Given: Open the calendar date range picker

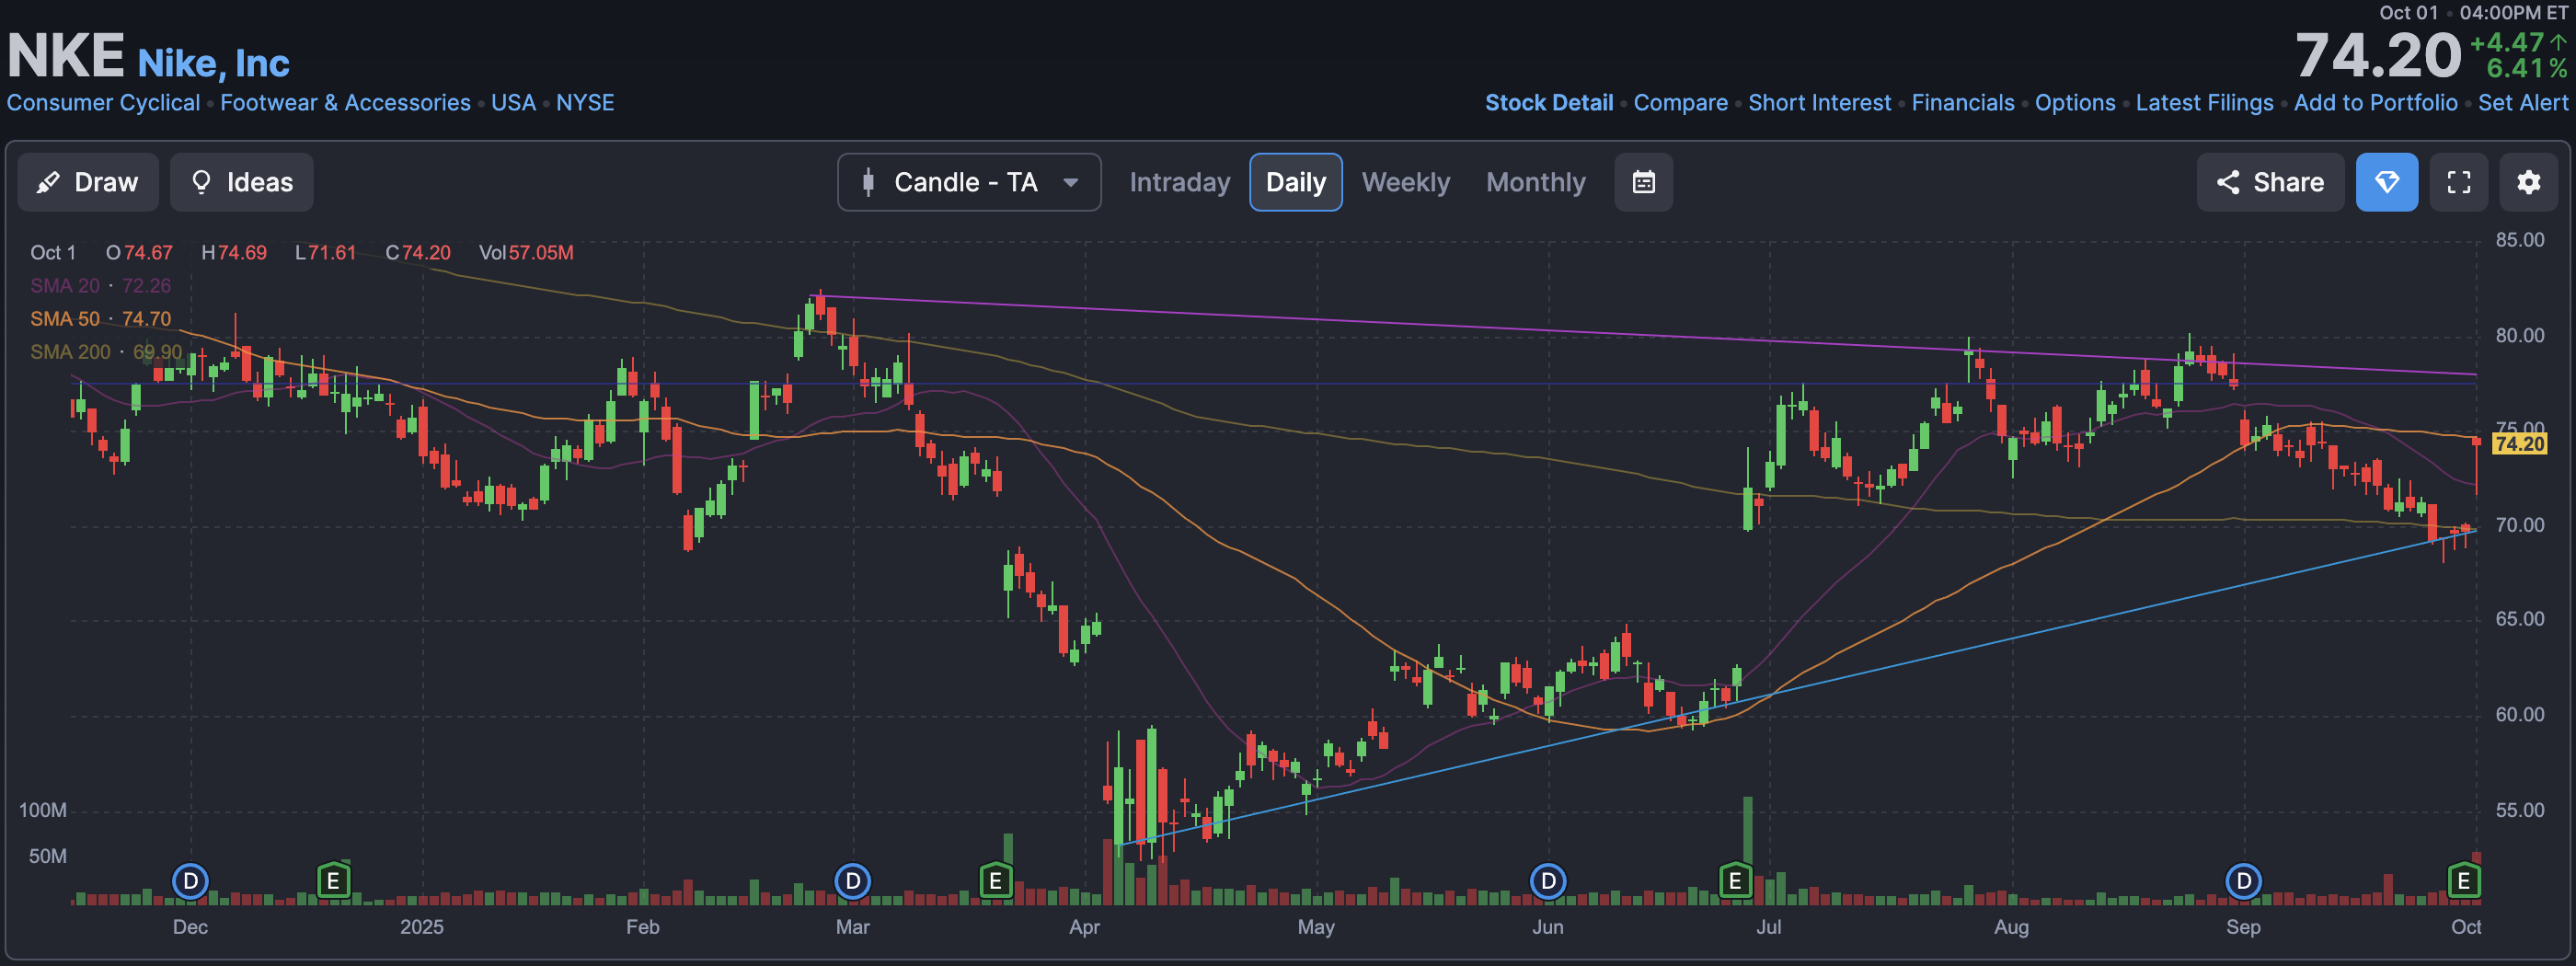Looking at the screenshot, I should (x=1643, y=182).
